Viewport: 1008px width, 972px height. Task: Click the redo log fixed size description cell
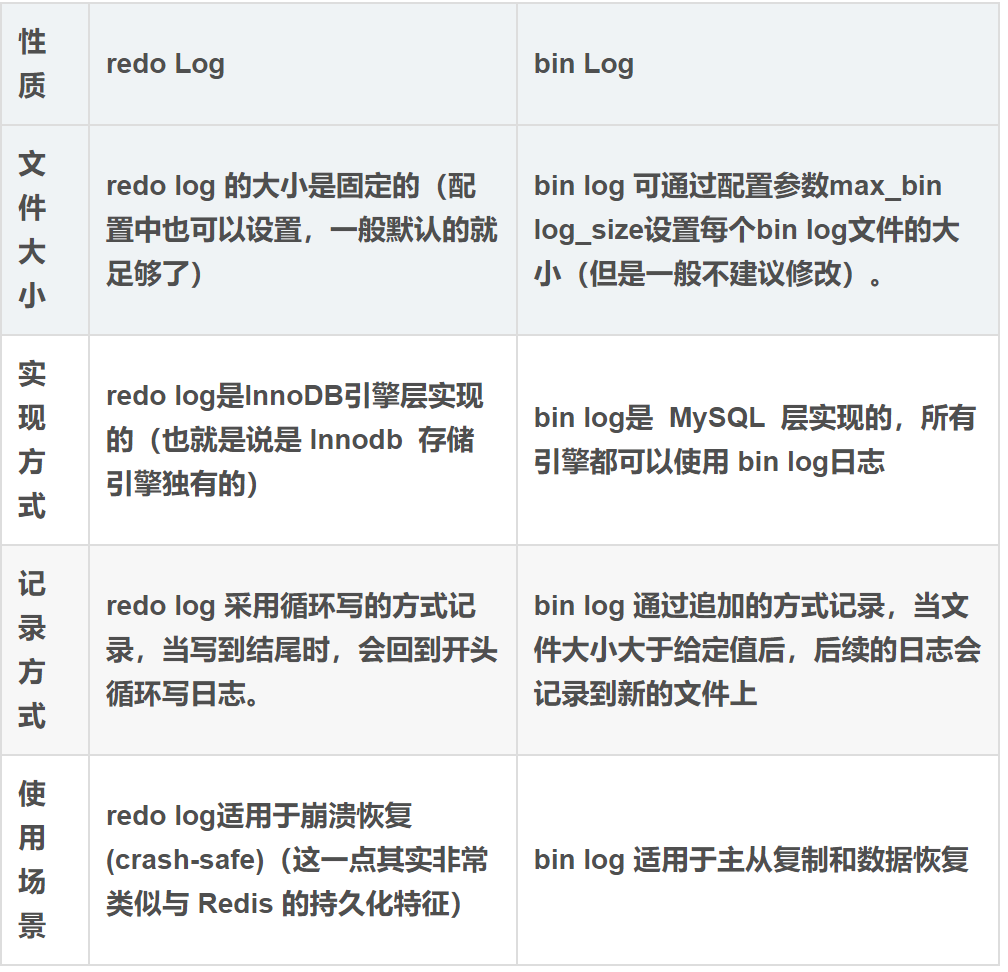tap(303, 230)
